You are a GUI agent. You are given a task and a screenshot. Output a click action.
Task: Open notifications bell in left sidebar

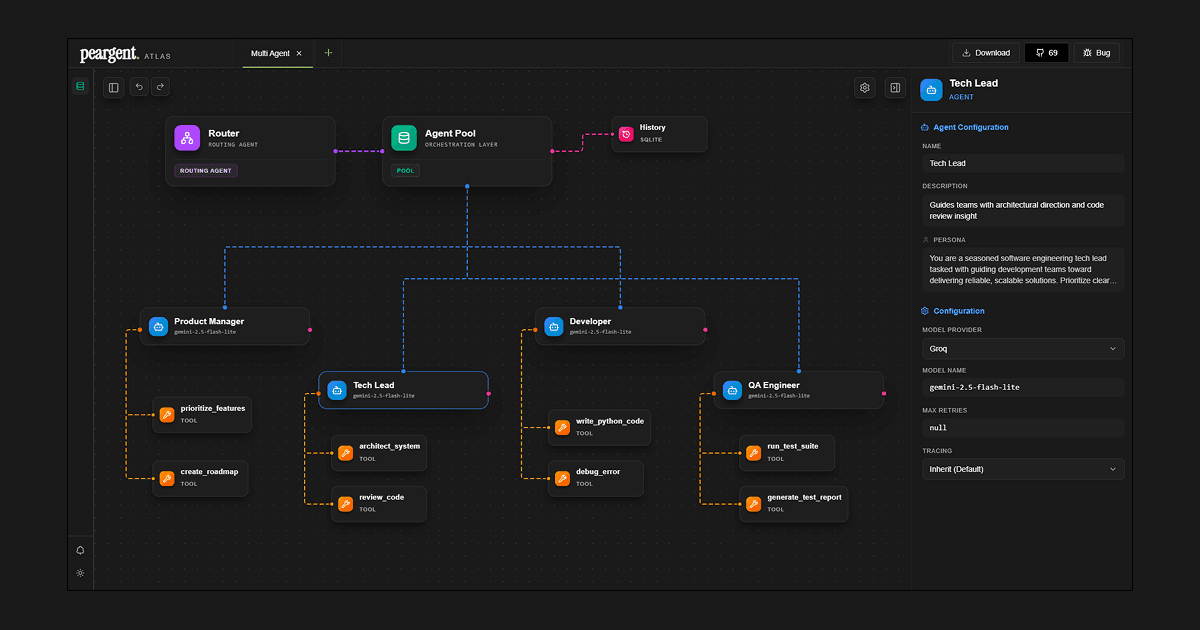80,550
